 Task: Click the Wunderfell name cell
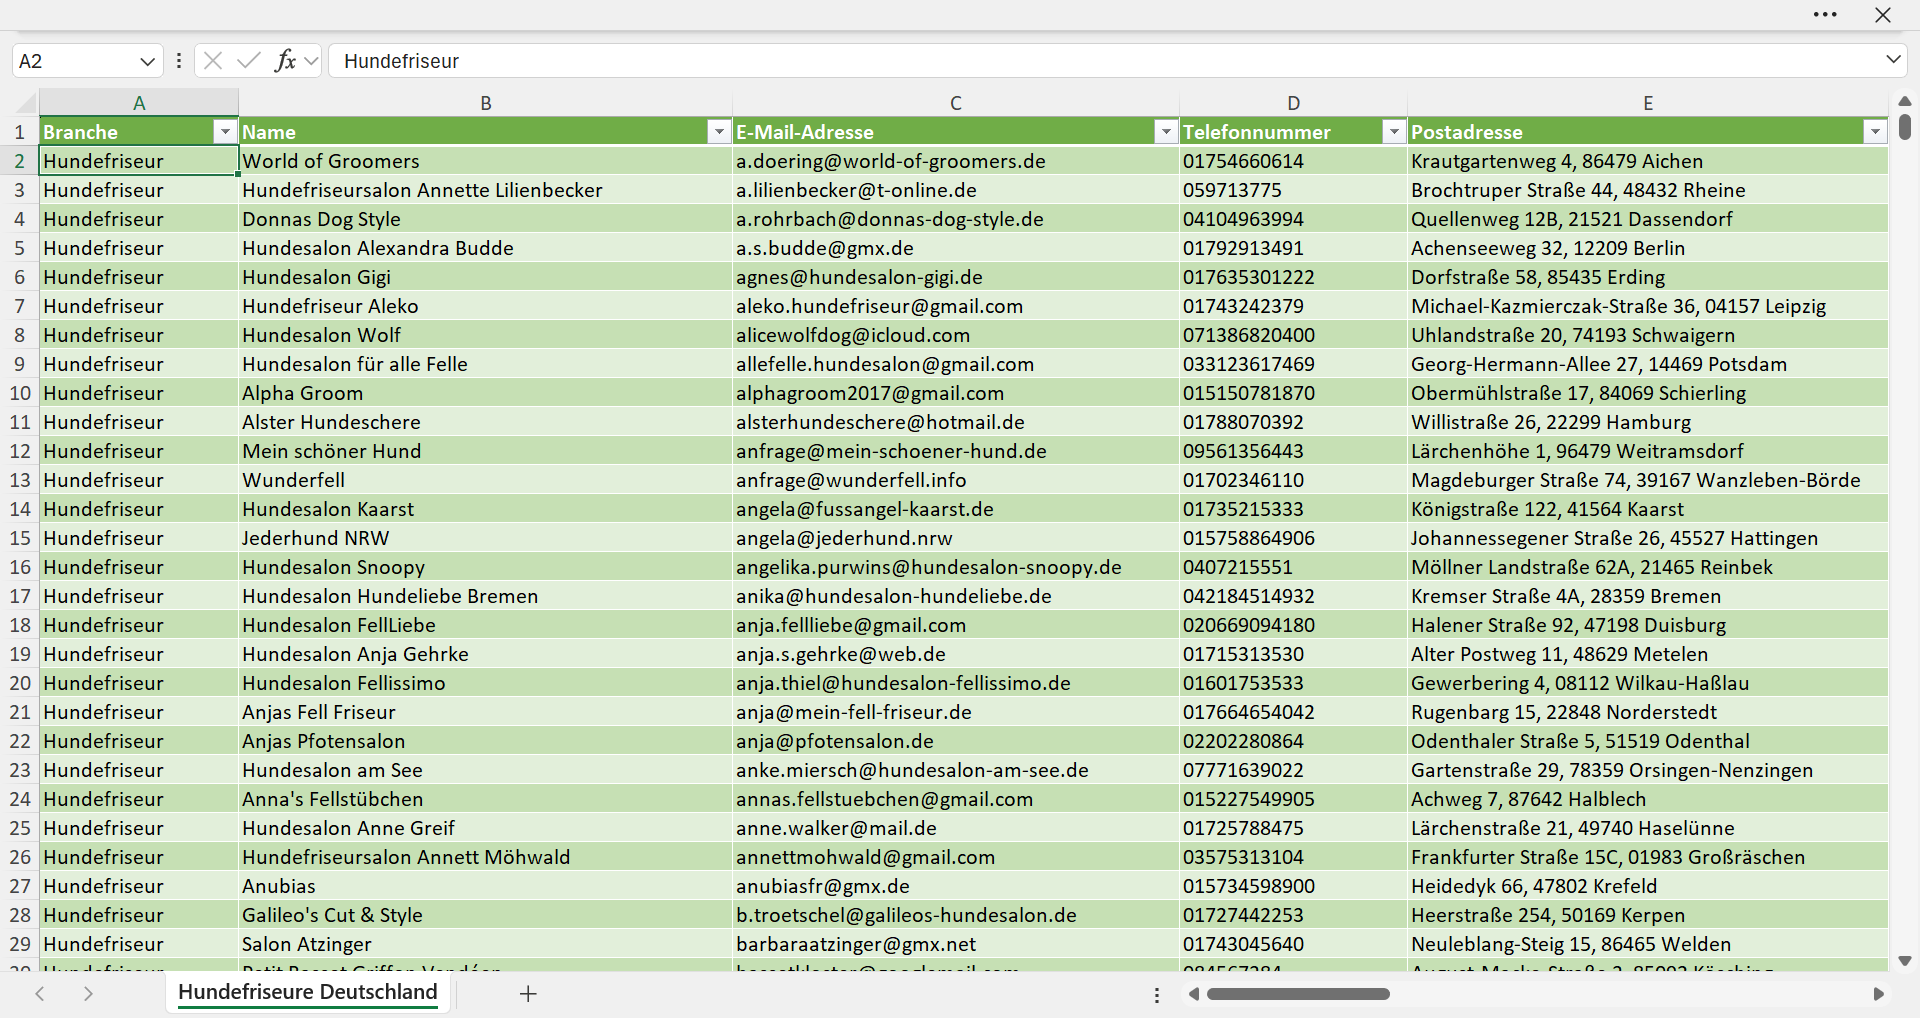(x=486, y=480)
